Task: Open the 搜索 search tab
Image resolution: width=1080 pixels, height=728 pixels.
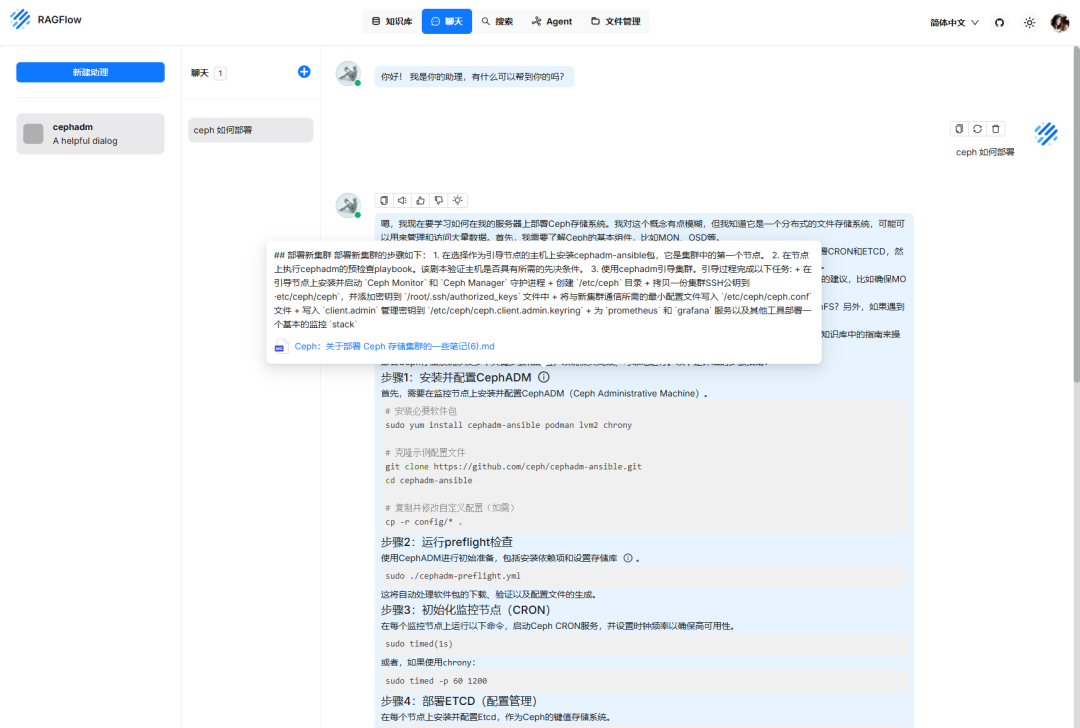Action: [x=497, y=21]
